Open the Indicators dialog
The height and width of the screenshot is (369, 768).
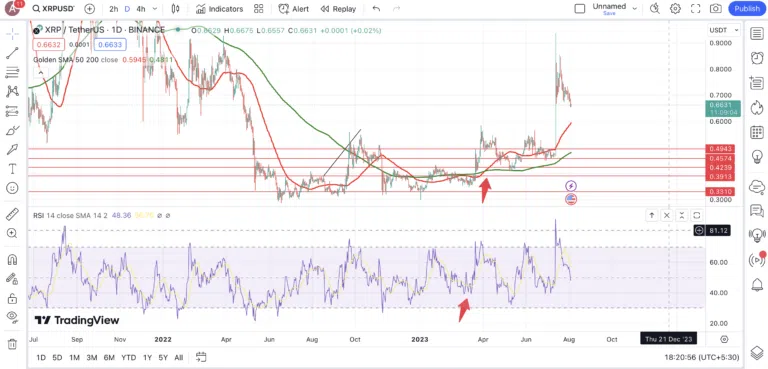(219, 9)
